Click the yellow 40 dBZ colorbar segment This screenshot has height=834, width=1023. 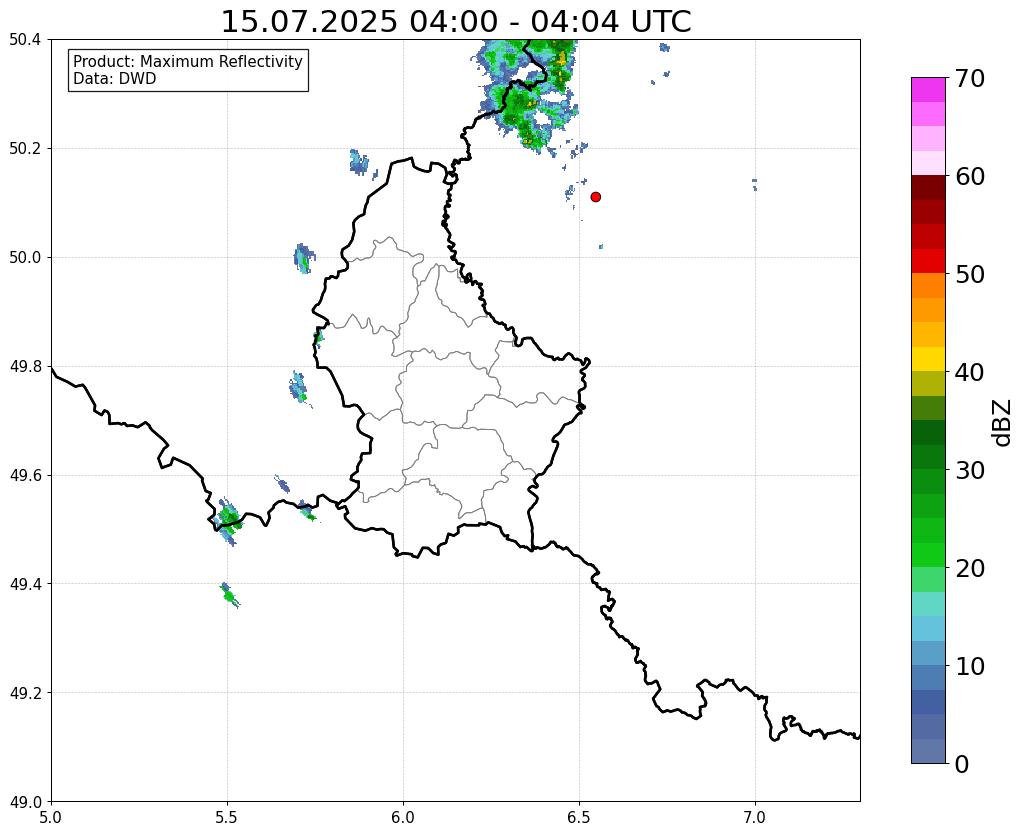click(x=928, y=359)
